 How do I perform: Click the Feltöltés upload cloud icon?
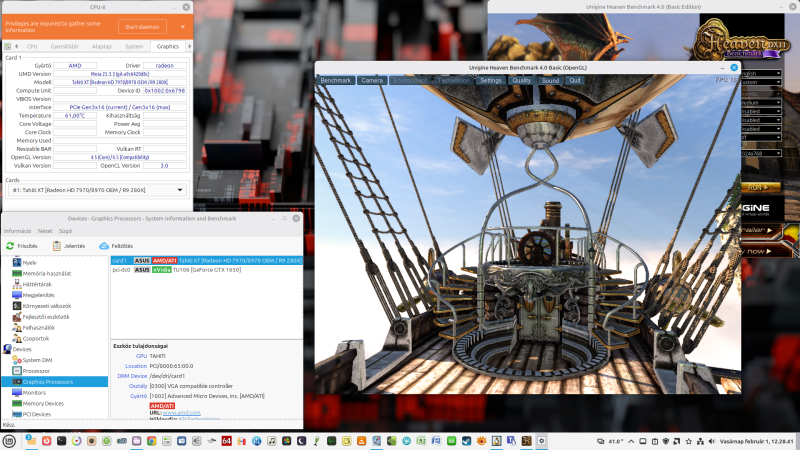coord(104,246)
